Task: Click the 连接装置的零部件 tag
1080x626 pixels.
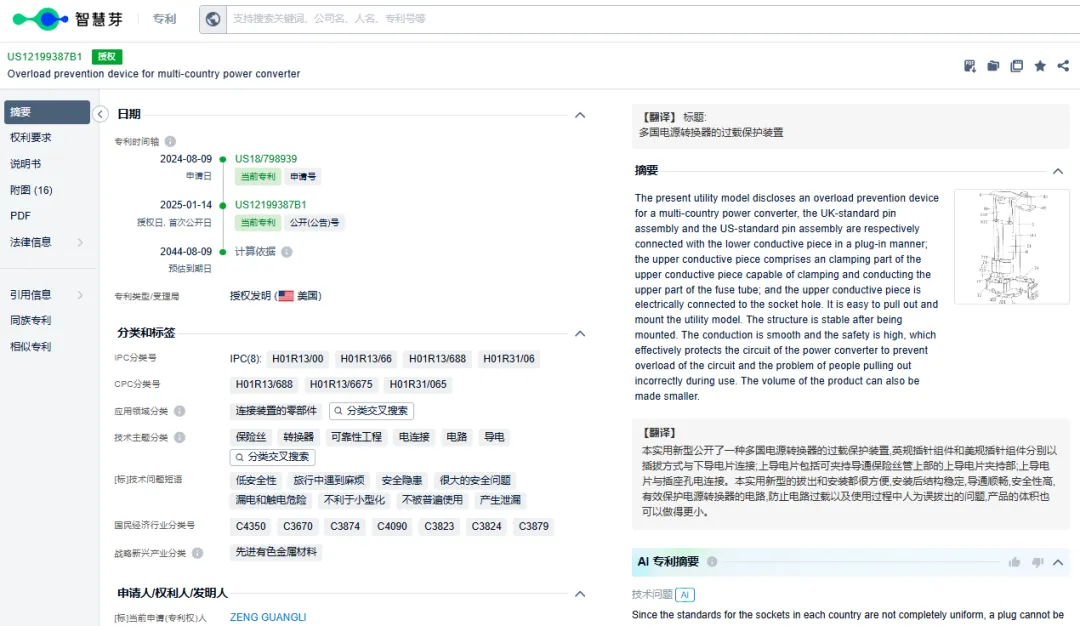Action: click(x=276, y=410)
